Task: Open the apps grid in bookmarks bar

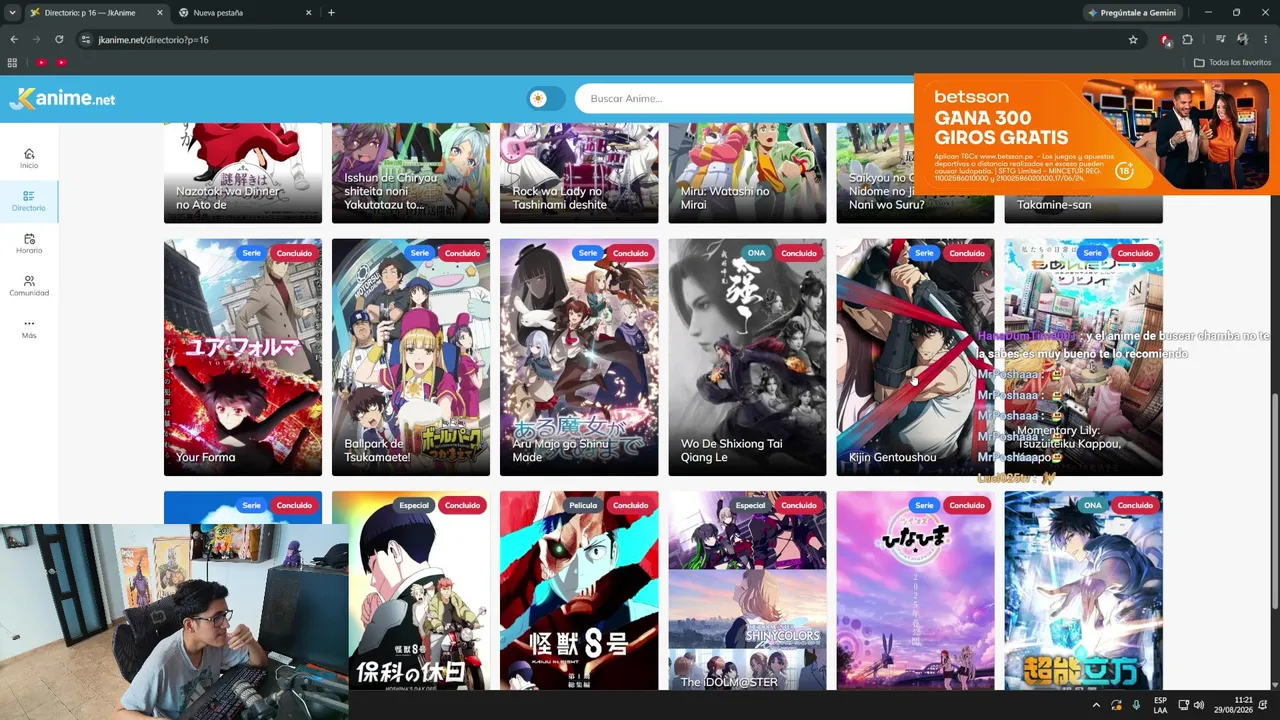Action: coord(12,62)
